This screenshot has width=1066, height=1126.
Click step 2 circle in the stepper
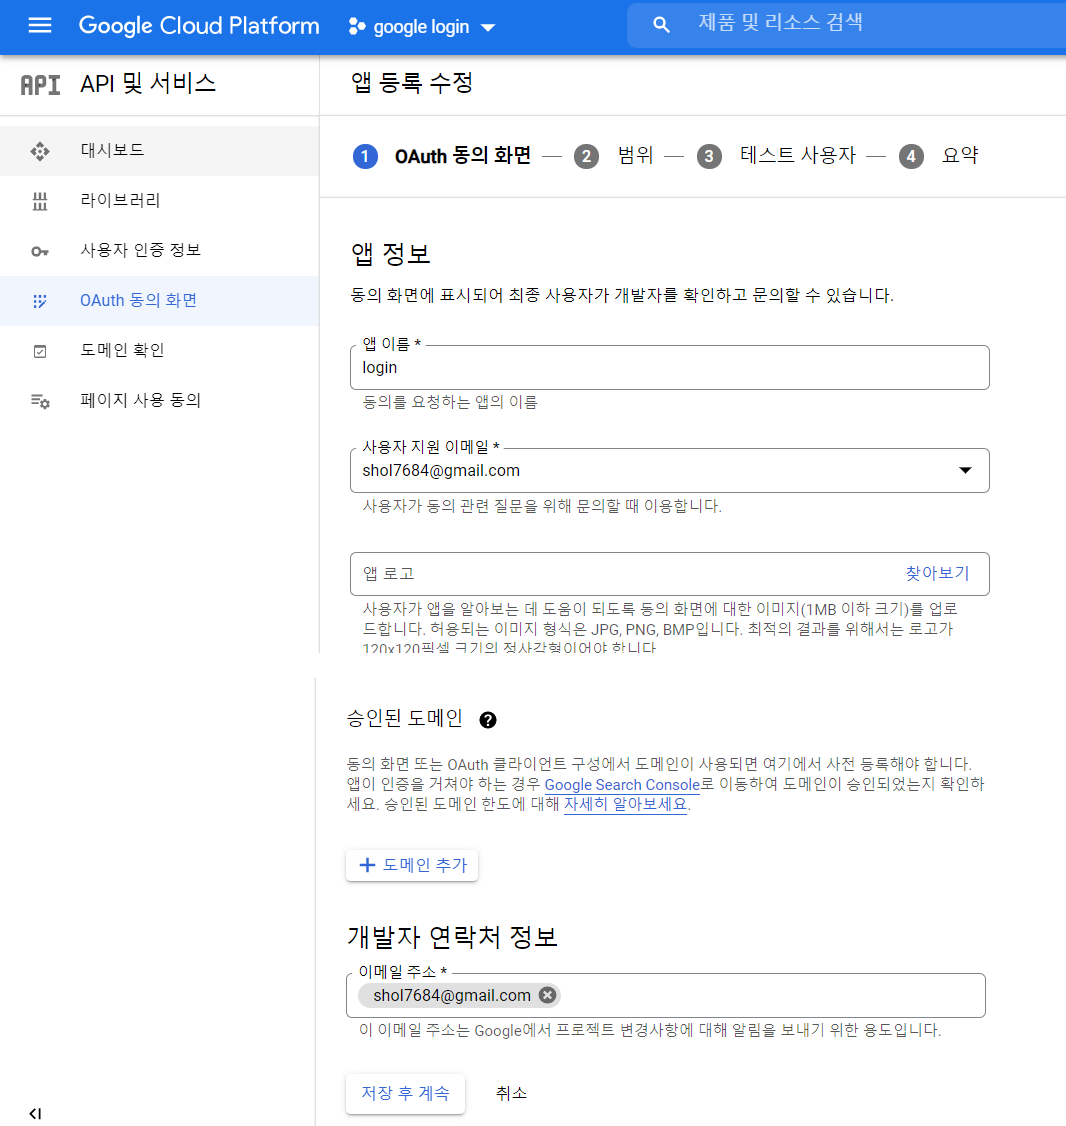tap(586, 156)
